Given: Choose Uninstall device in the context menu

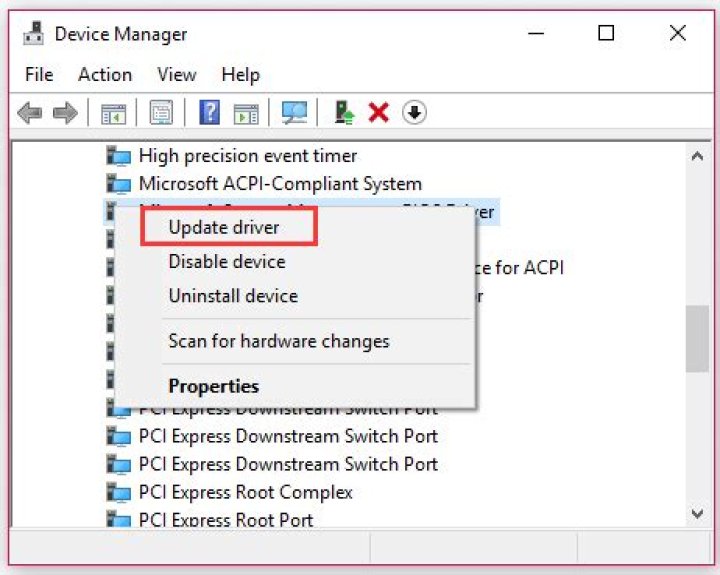Looking at the screenshot, I should (233, 296).
